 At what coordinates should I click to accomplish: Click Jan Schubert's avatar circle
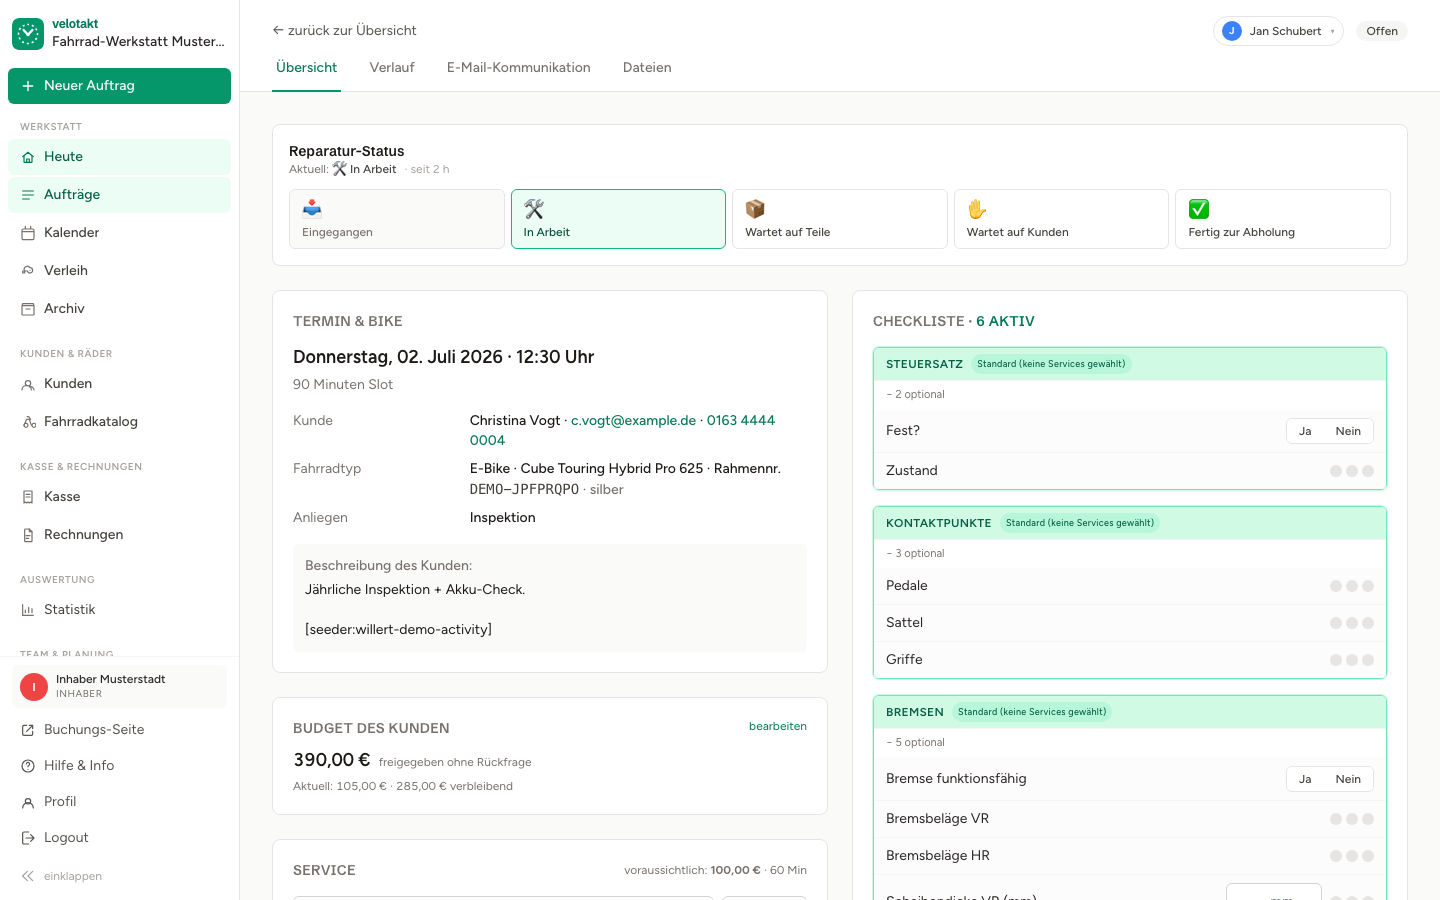point(1232,31)
